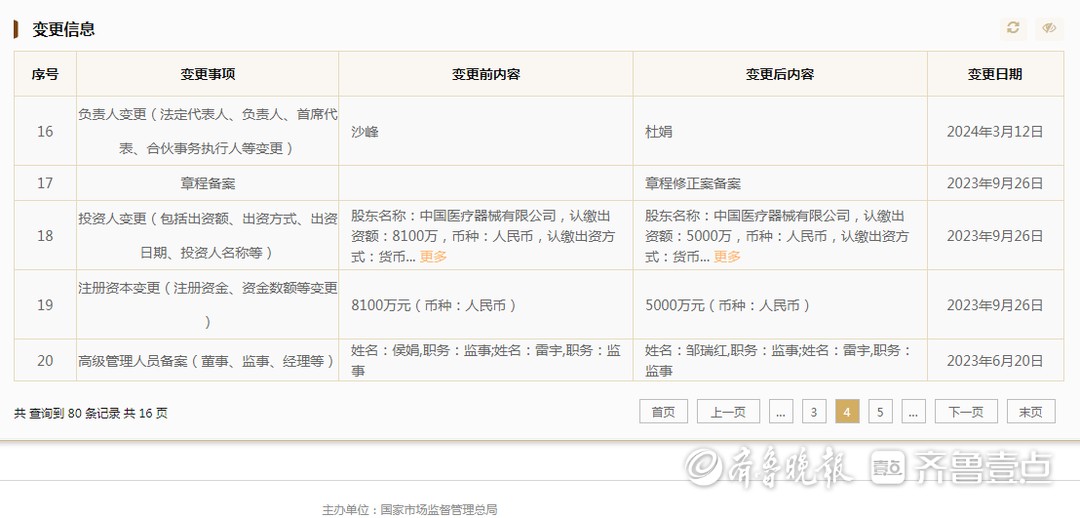Viewport: 1080px width, 518px height.
Task: Click the refresh icon beside 变更信息
Action: [1013, 28]
